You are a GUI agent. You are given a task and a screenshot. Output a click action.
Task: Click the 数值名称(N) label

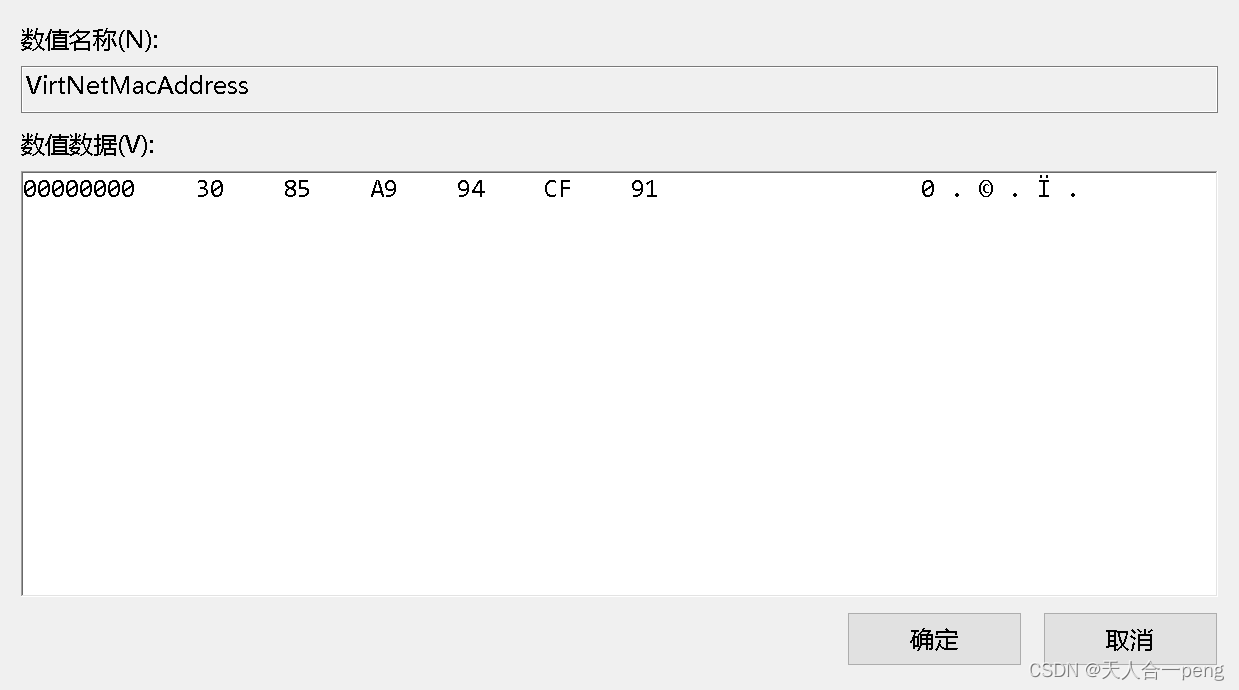(x=90, y=40)
